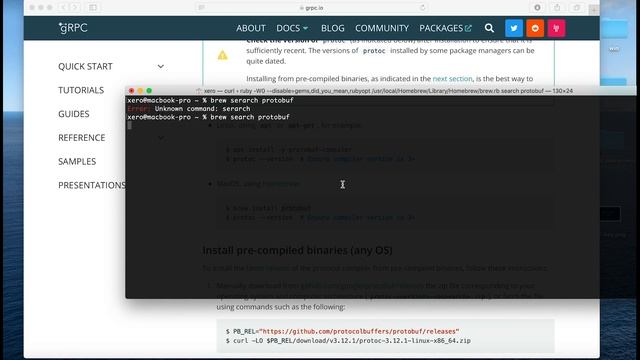640x360 pixels.
Task: Click the Terminal window title bar text
Action: tap(388, 91)
